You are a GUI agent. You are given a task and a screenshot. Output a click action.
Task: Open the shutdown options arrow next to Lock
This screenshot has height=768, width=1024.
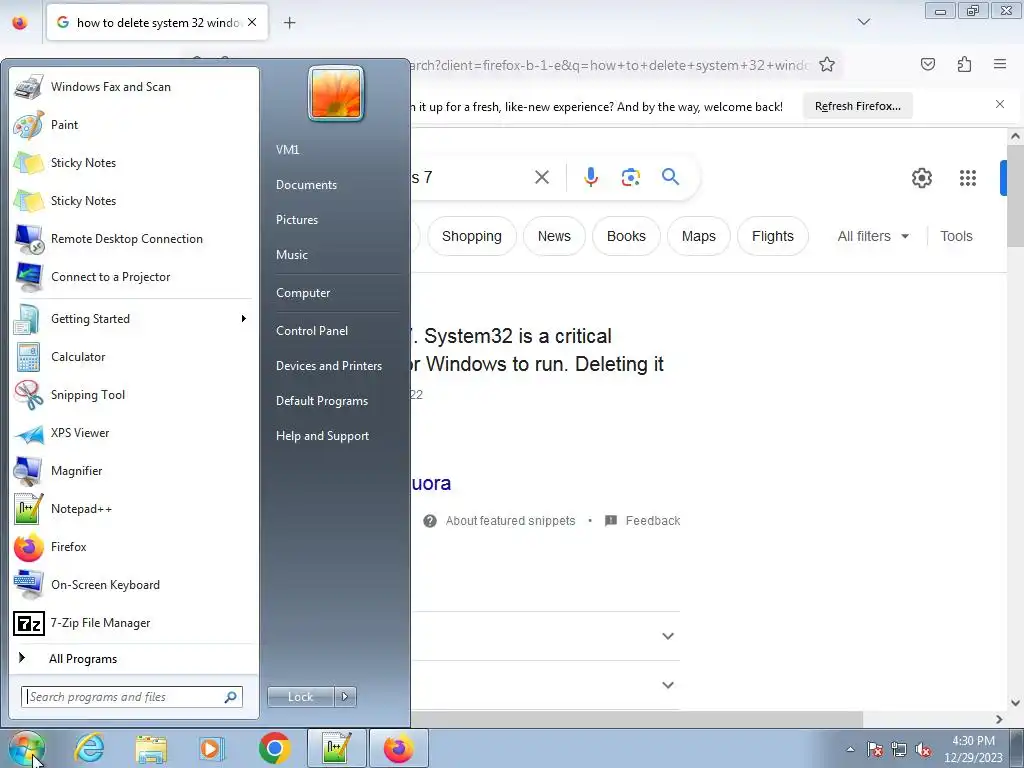pos(345,697)
